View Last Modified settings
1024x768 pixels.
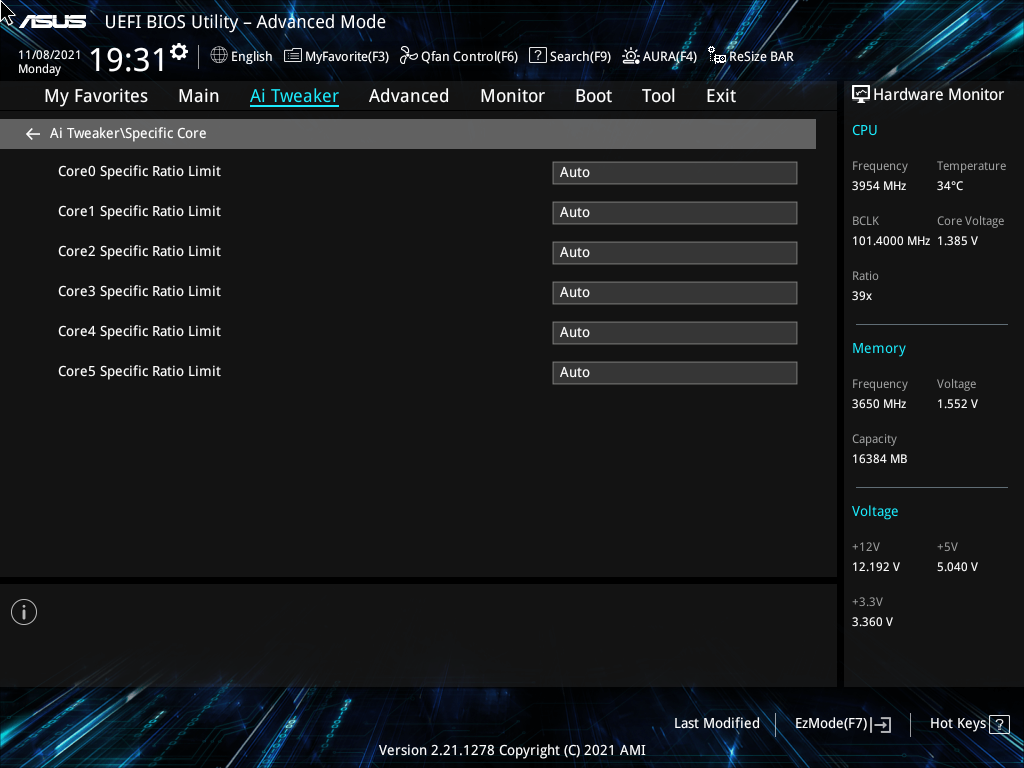pos(716,723)
